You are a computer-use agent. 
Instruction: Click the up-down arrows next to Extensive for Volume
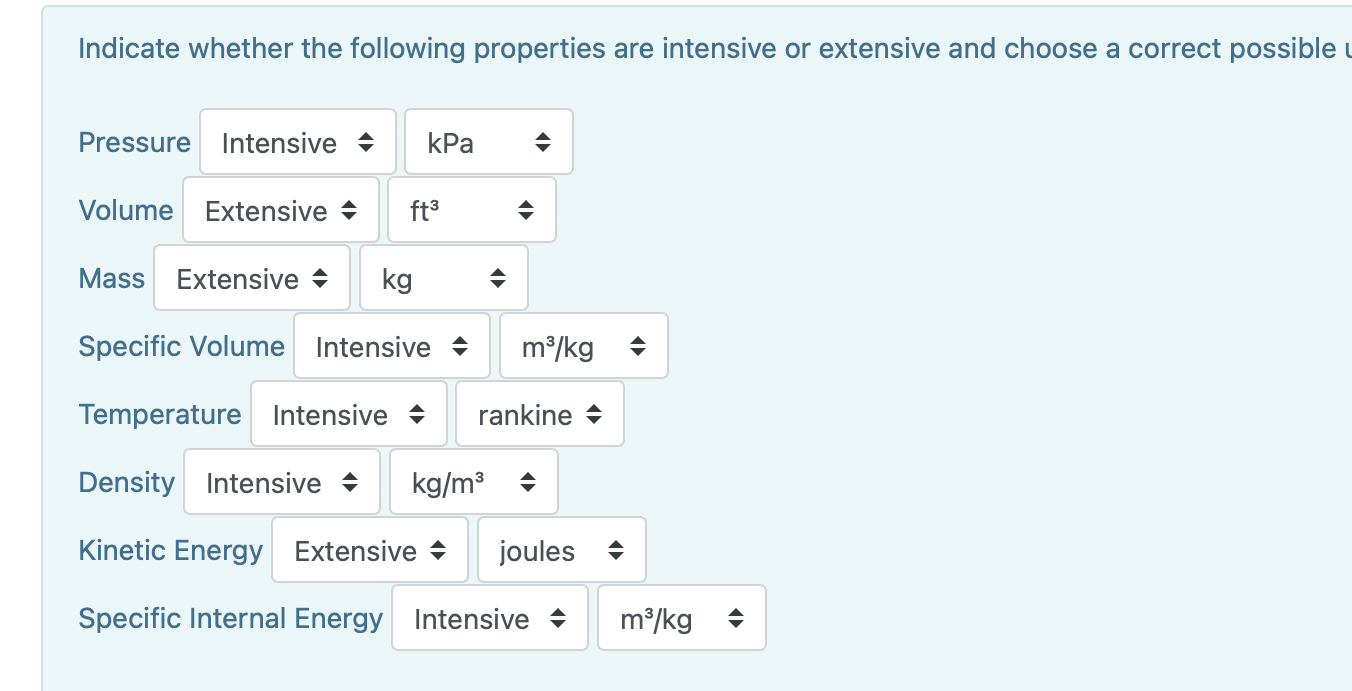pyautogui.click(x=349, y=209)
